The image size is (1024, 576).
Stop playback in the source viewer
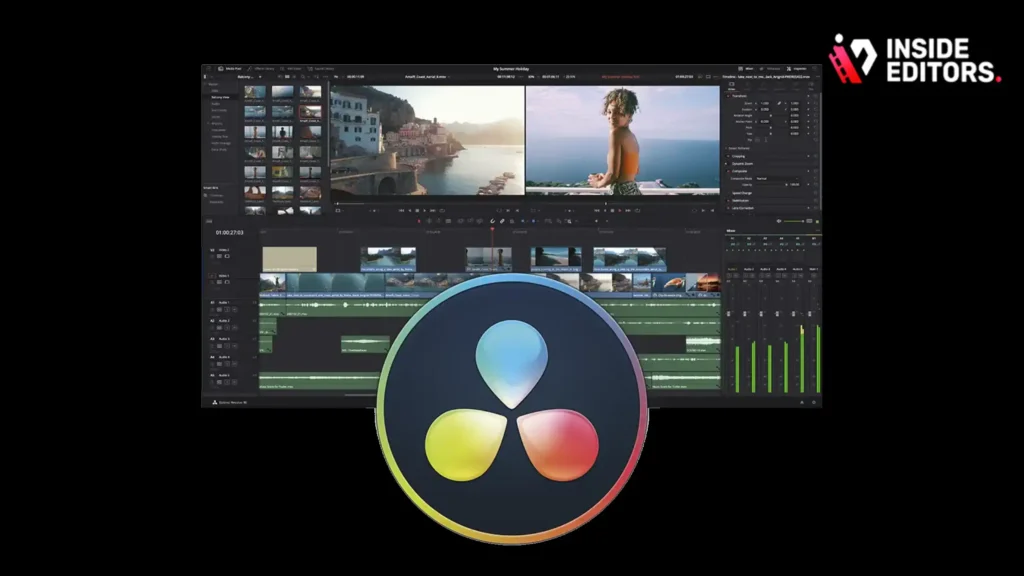pyautogui.click(x=417, y=210)
